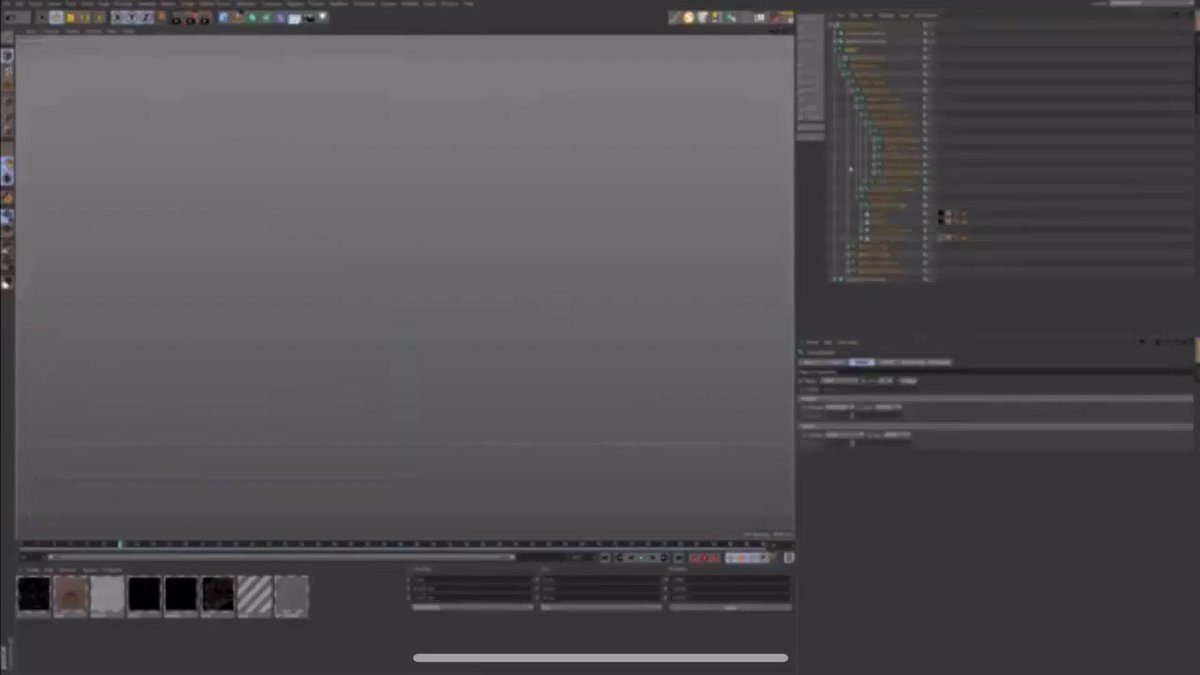Click the timeline preview range slider bar

[x=280, y=557]
